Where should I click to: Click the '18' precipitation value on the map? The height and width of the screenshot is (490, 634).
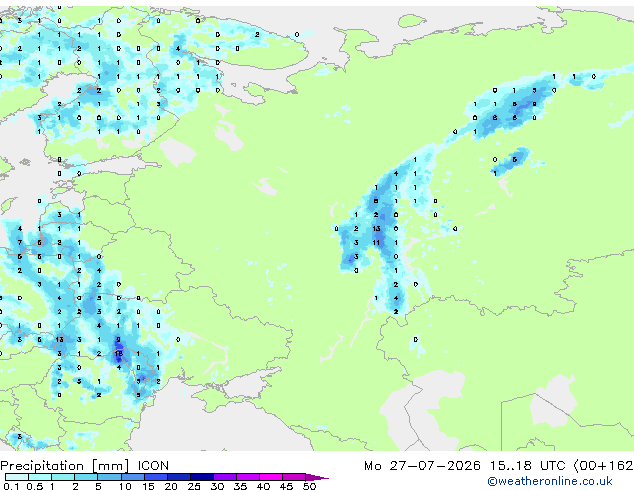[x=118, y=354]
